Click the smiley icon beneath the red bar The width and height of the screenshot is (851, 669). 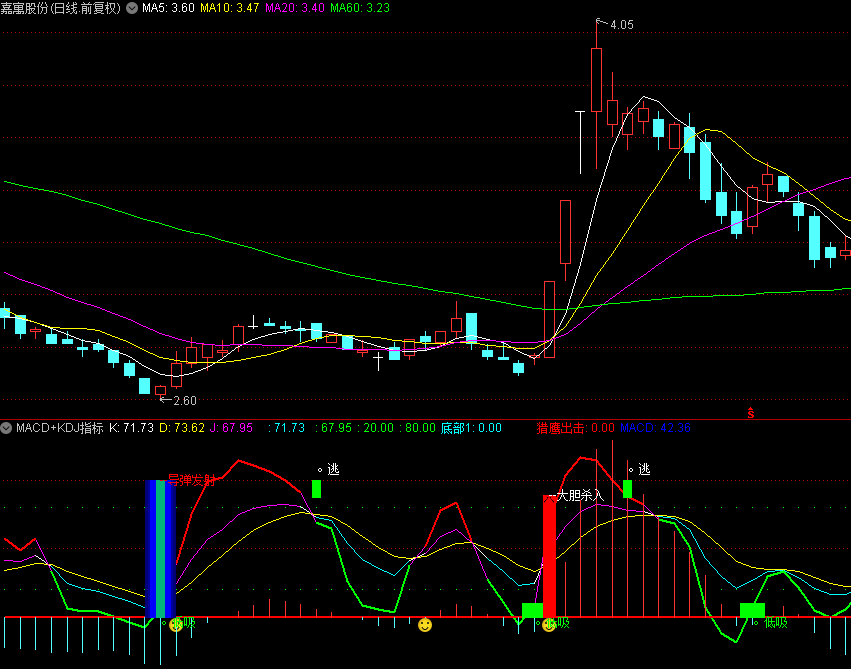tap(549, 625)
